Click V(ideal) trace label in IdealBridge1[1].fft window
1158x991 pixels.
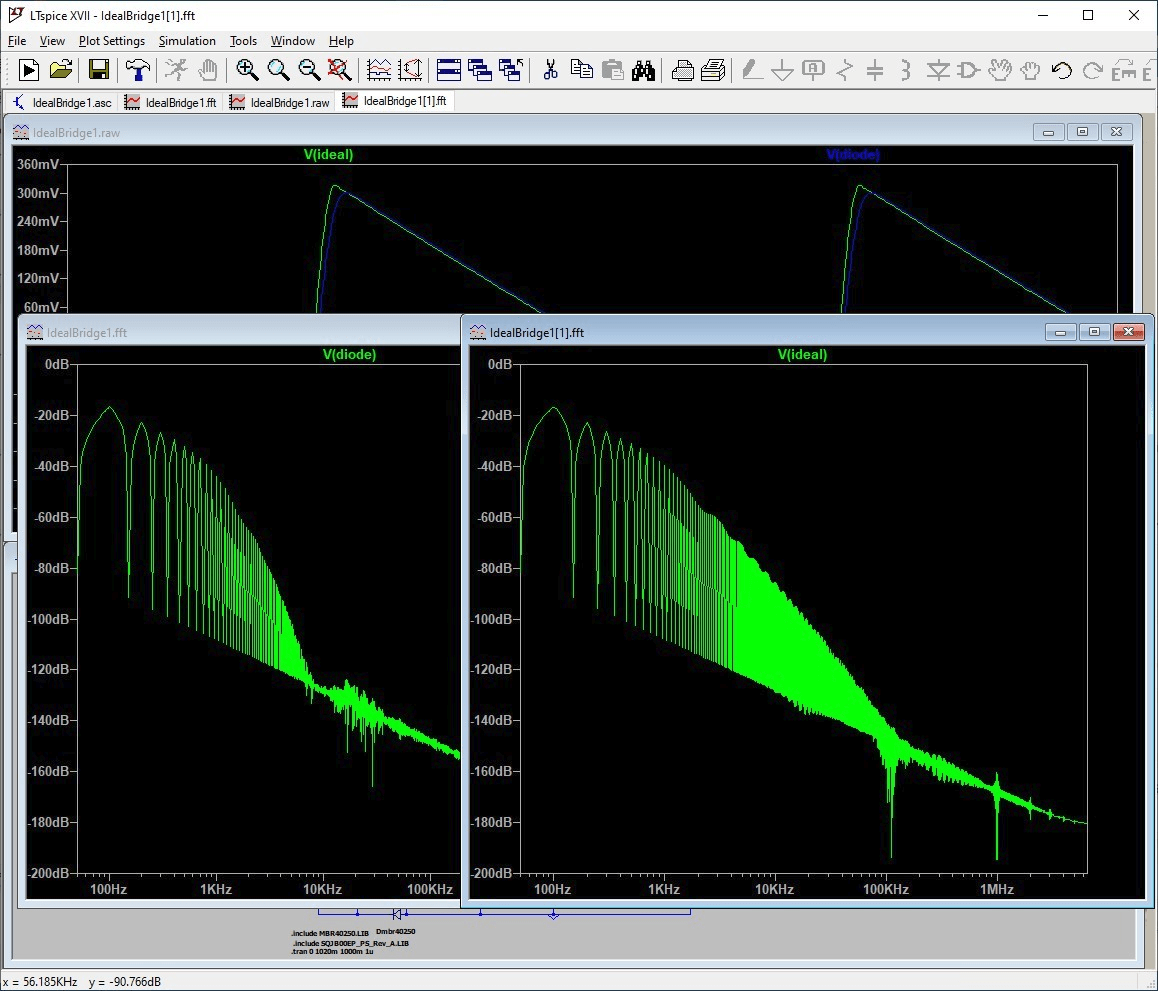point(802,354)
